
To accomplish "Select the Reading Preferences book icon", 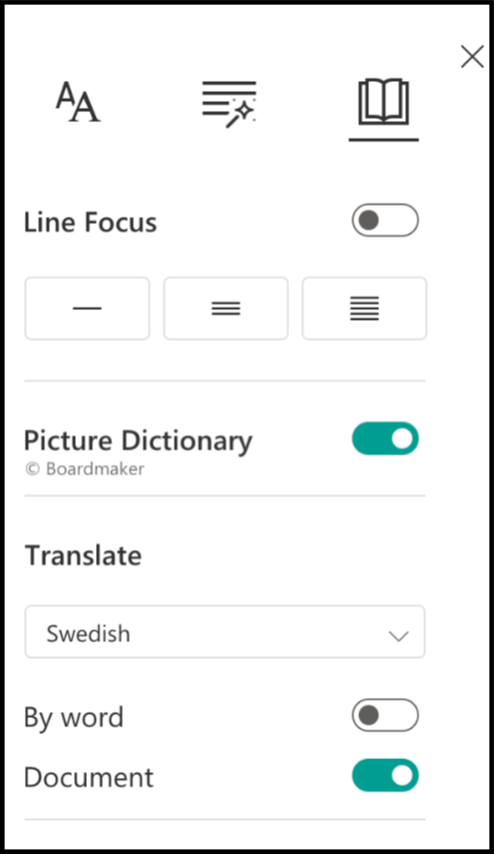I will coord(383,102).
